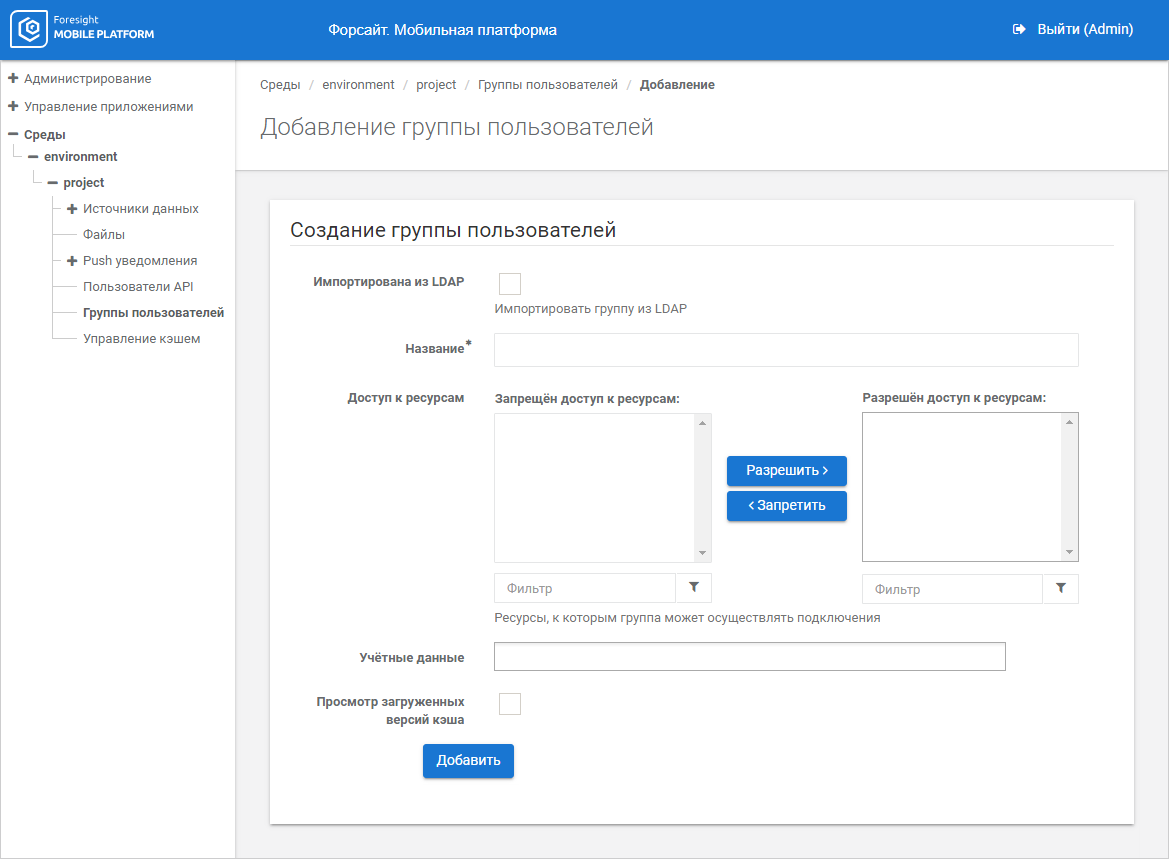Open Пользователи API in the sidebar
The image size is (1169, 859).
(x=138, y=287)
